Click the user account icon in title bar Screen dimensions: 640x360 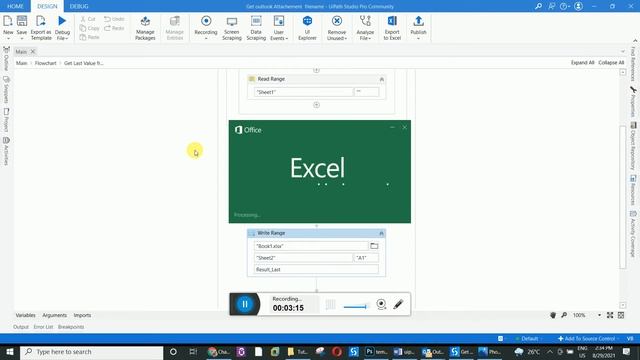pos(578,6)
